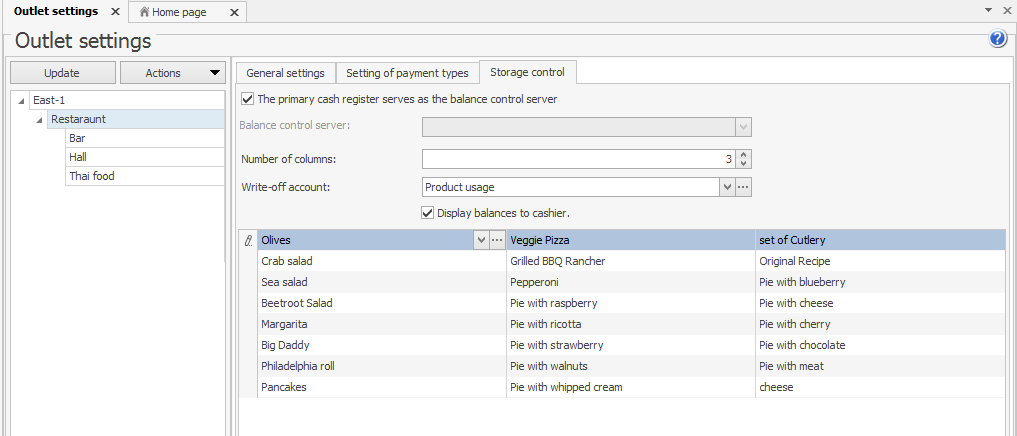Close the Outlet settings tab

pyautogui.click(x=115, y=12)
